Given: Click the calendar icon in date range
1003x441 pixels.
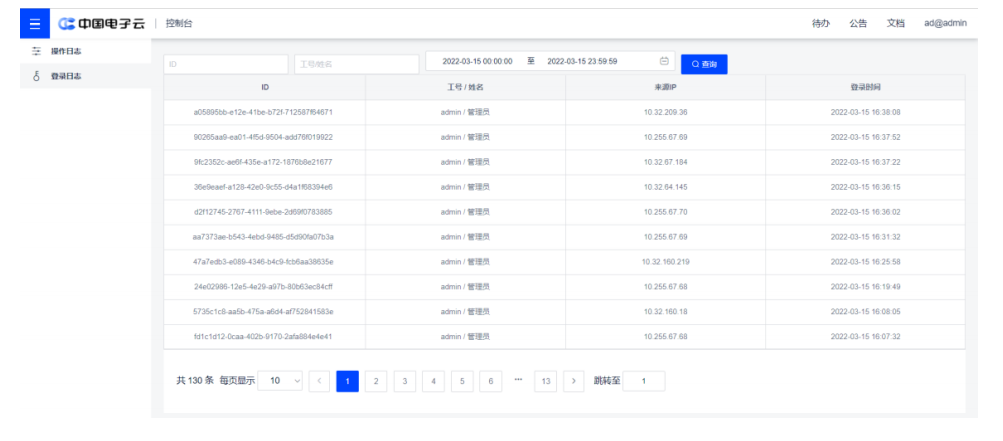Looking at the screenshot, I should point(664,61).
